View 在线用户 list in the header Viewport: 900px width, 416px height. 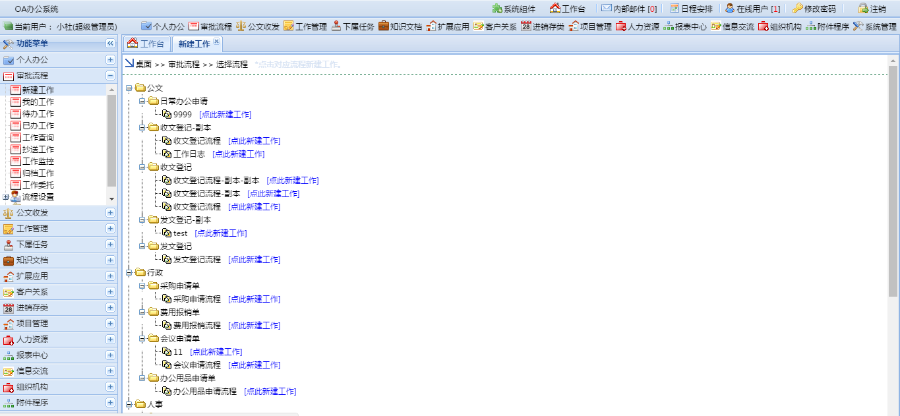tap(752, 9)
